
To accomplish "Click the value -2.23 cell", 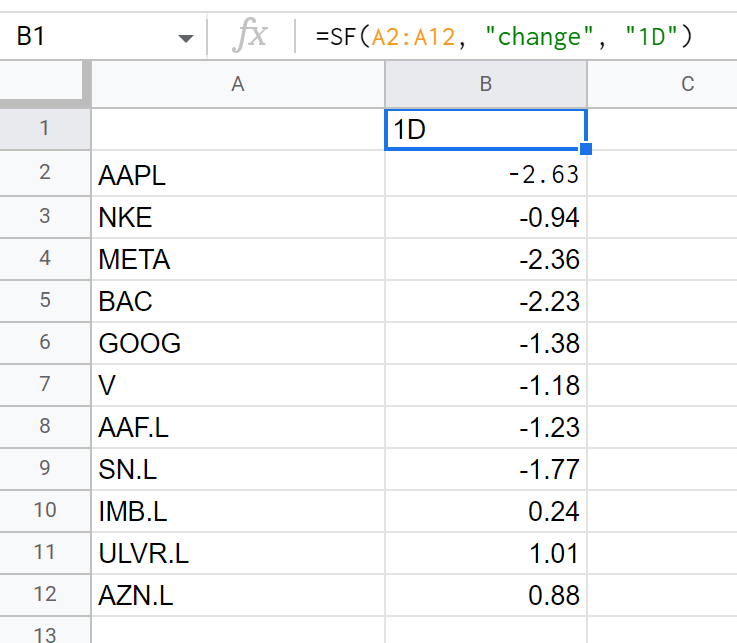I will (486, 300).
